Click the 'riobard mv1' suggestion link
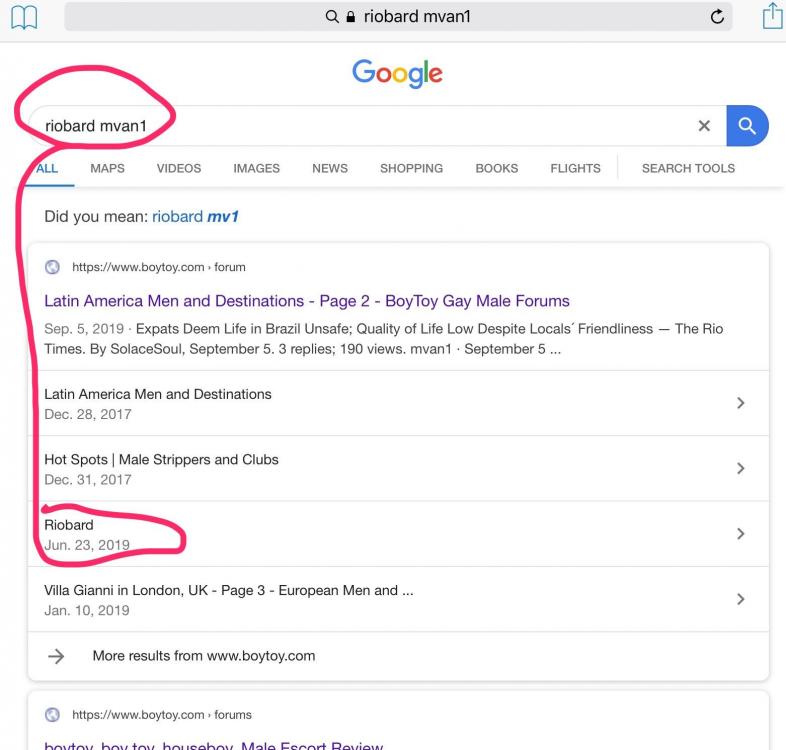Screen dimensions: 786x750 195,217
